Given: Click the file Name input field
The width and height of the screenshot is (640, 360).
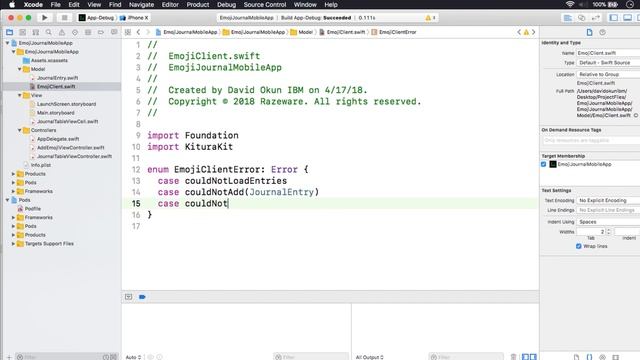Looking at the screenshot, I should click(x=608, y=53).
